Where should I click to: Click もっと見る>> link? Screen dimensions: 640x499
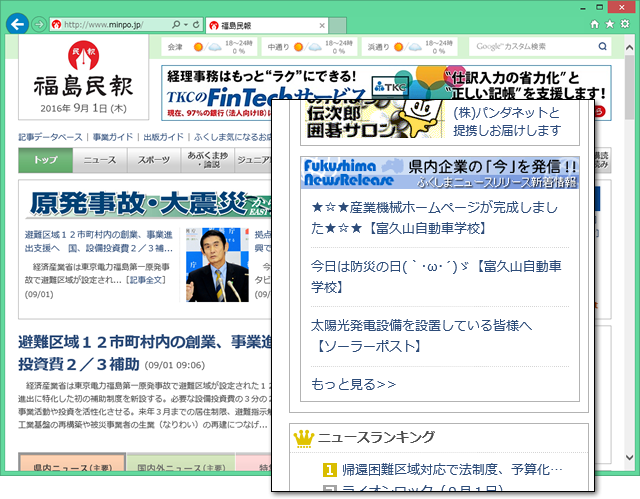click(353, 384)
